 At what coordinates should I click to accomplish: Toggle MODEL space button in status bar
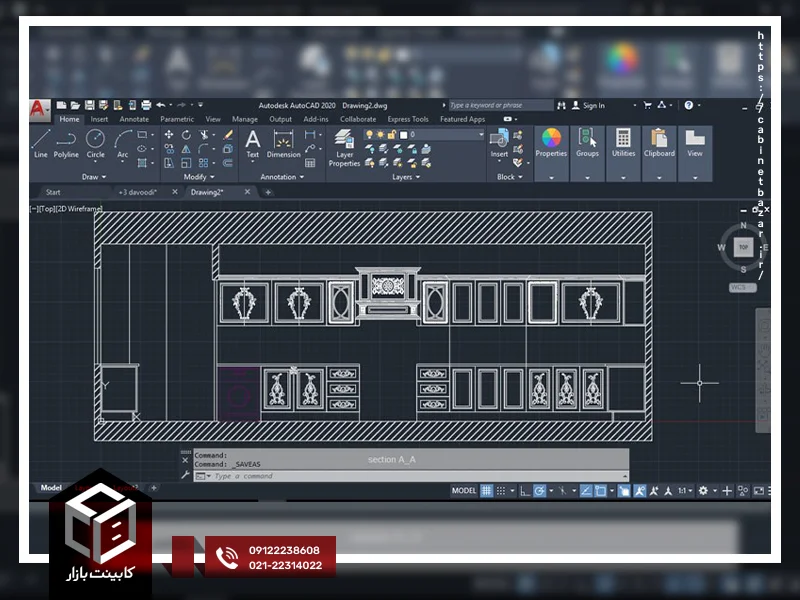[x=464, y=491]
